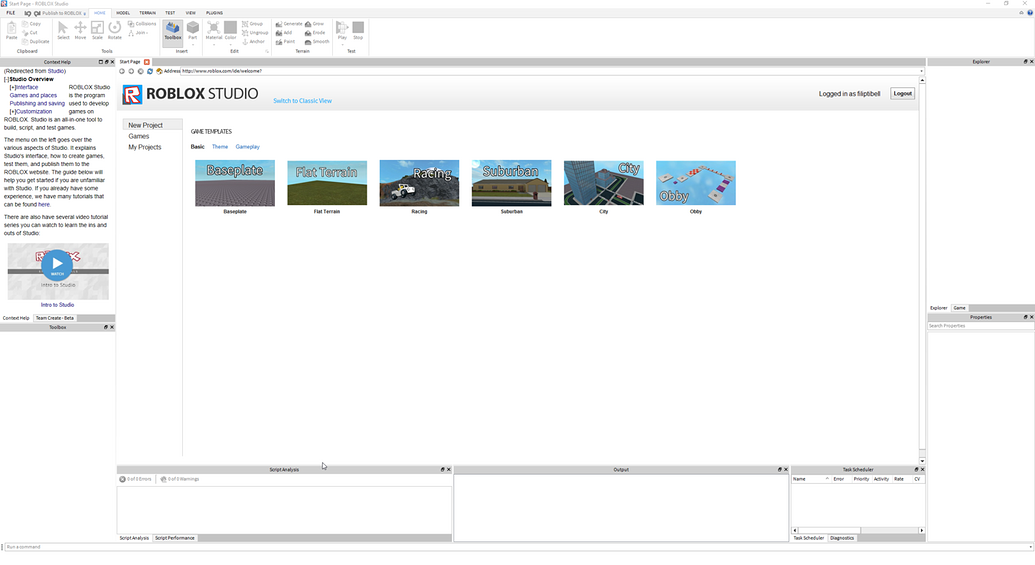Open the quick access toolbar dropdown arrow

(85, 13)
